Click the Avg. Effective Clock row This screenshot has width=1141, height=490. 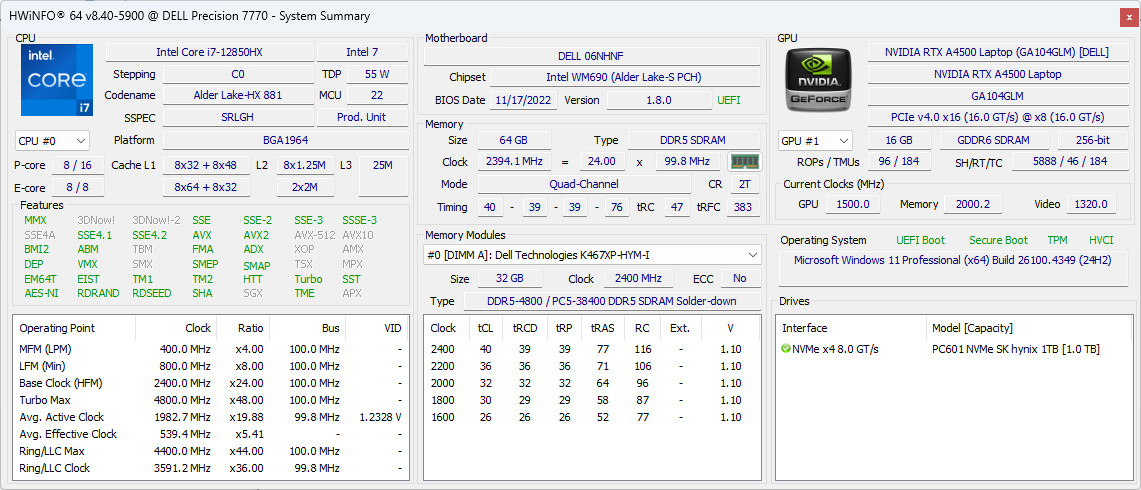[x=210, y=434]
